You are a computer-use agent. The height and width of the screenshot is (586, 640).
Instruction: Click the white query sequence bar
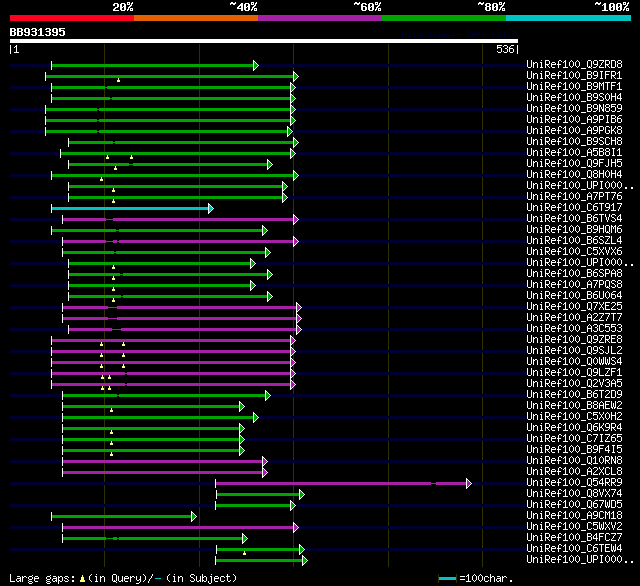pyautogui.click(x=264, y=41)
